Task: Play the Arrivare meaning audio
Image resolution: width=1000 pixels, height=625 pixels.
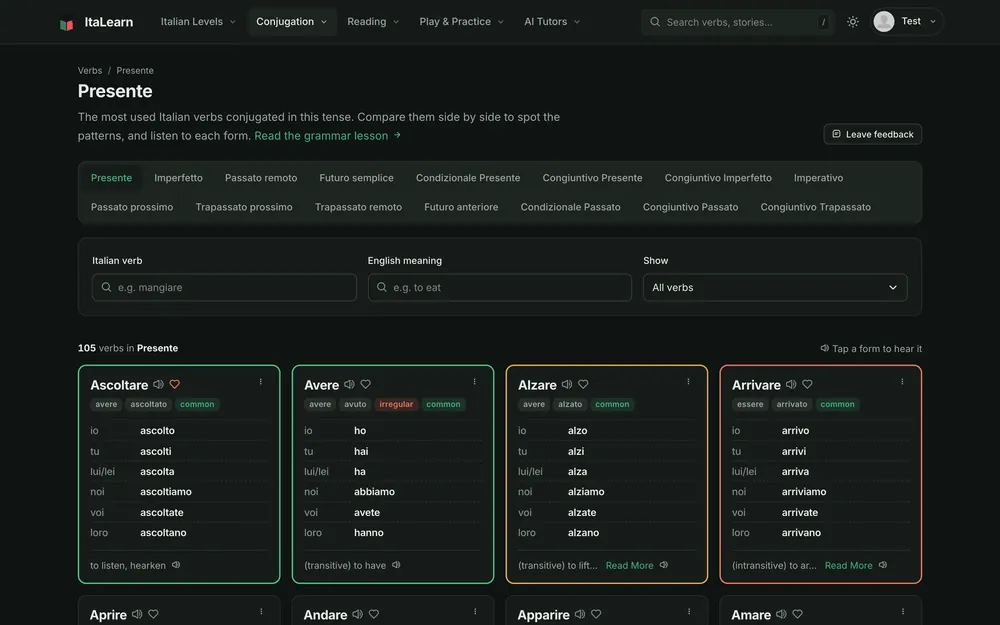Action: (883, 565)
